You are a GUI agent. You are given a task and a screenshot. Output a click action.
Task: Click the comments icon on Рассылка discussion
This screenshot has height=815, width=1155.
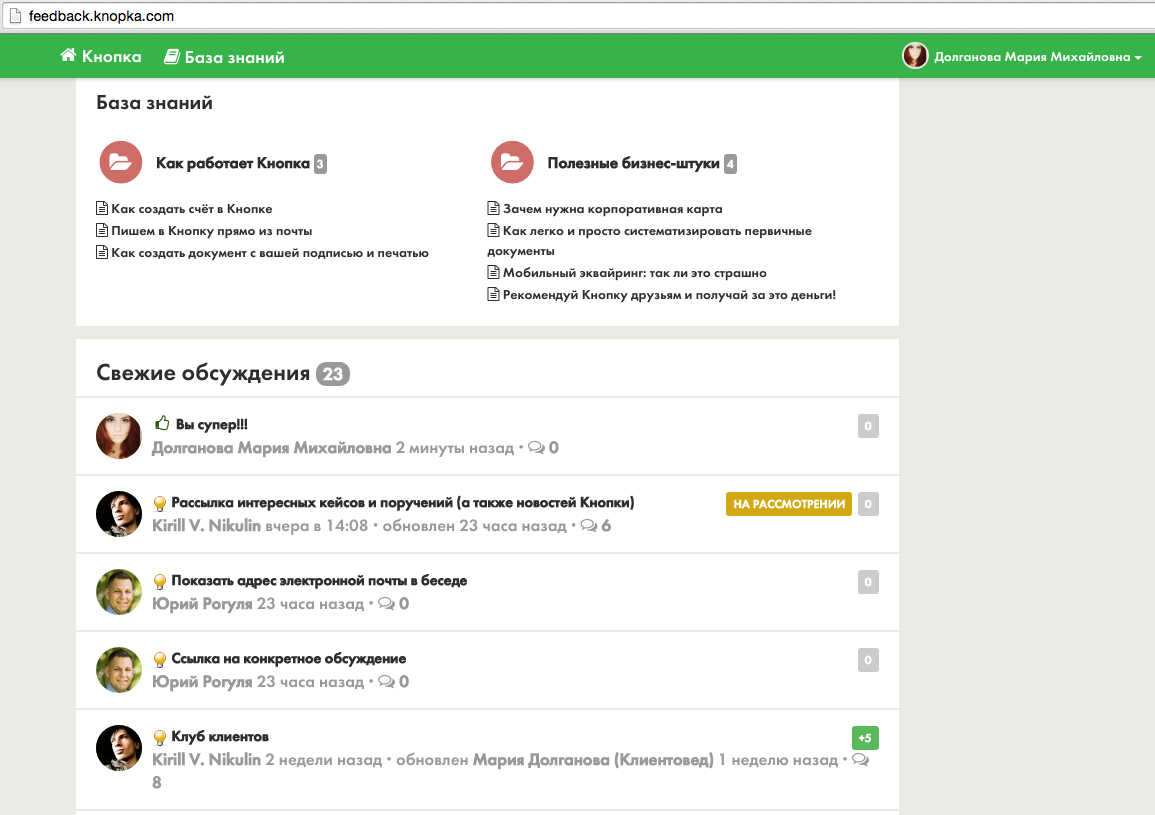[x=588, y=525]
